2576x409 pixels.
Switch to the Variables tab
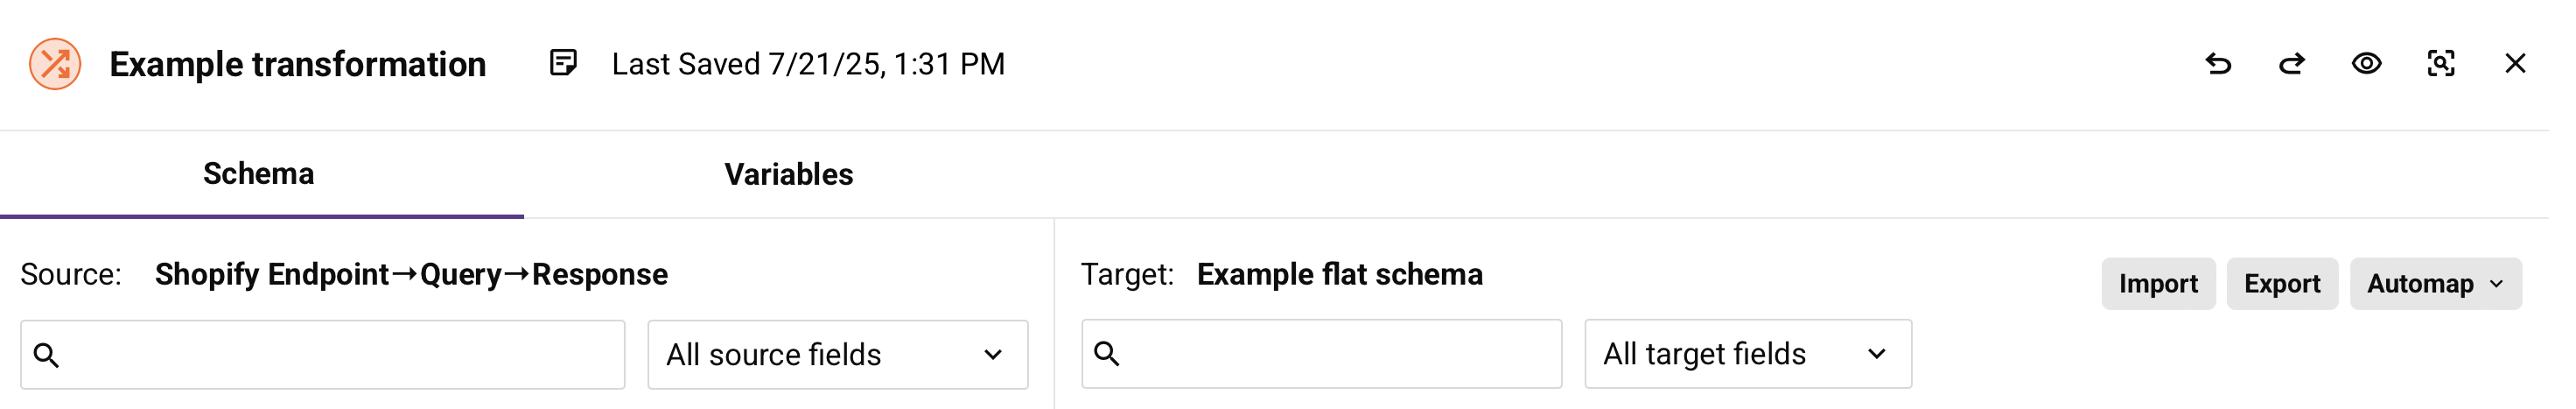[788, 174]
